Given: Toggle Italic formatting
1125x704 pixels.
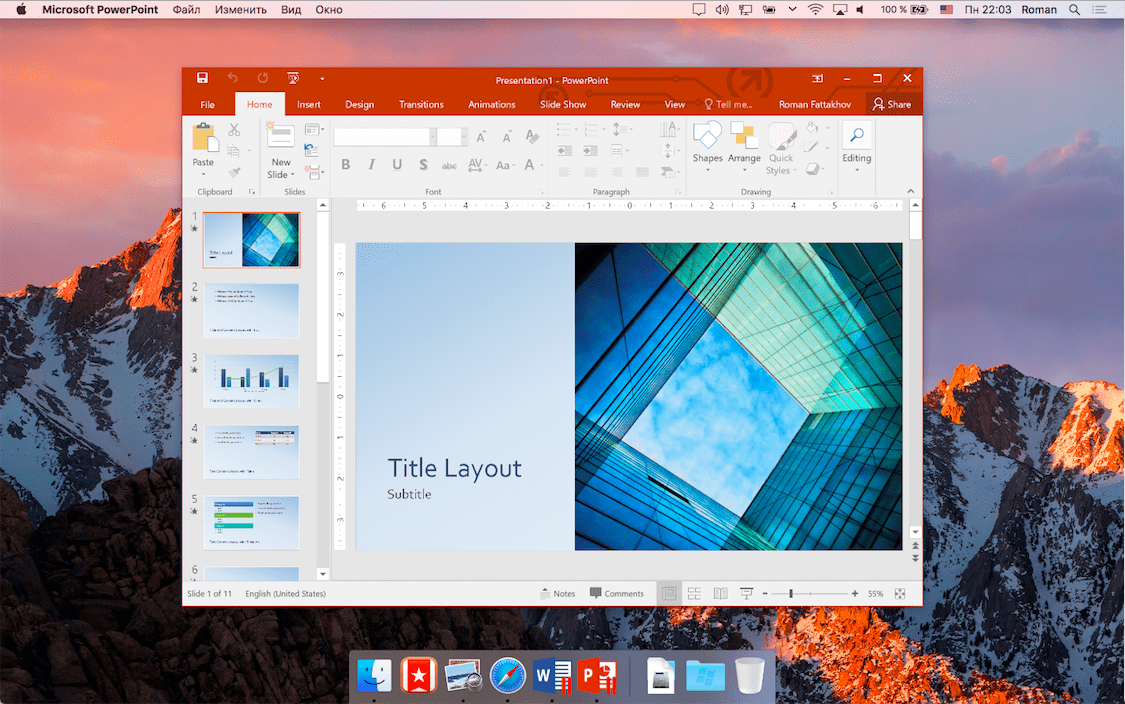Looking at the screenshot, I should click(372, 164).
